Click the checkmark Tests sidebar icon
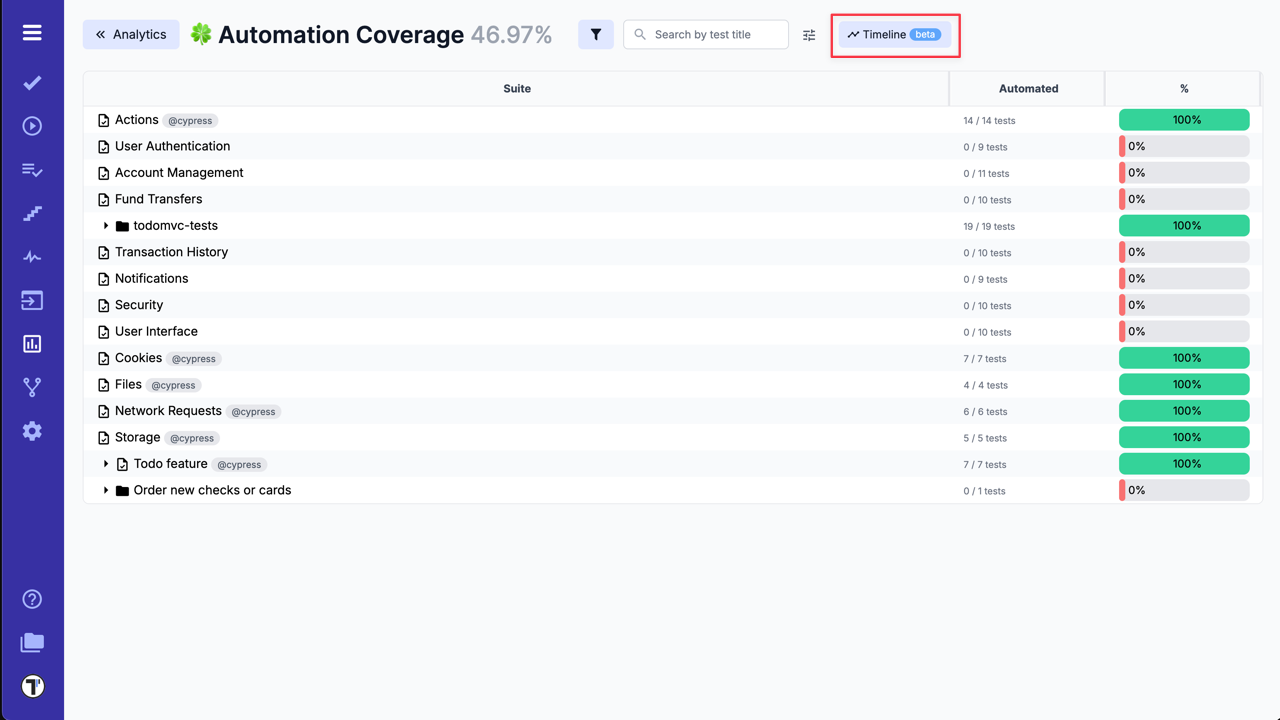Image resolution: width=1280 pixels, height=720 pixels. (32, 83)
